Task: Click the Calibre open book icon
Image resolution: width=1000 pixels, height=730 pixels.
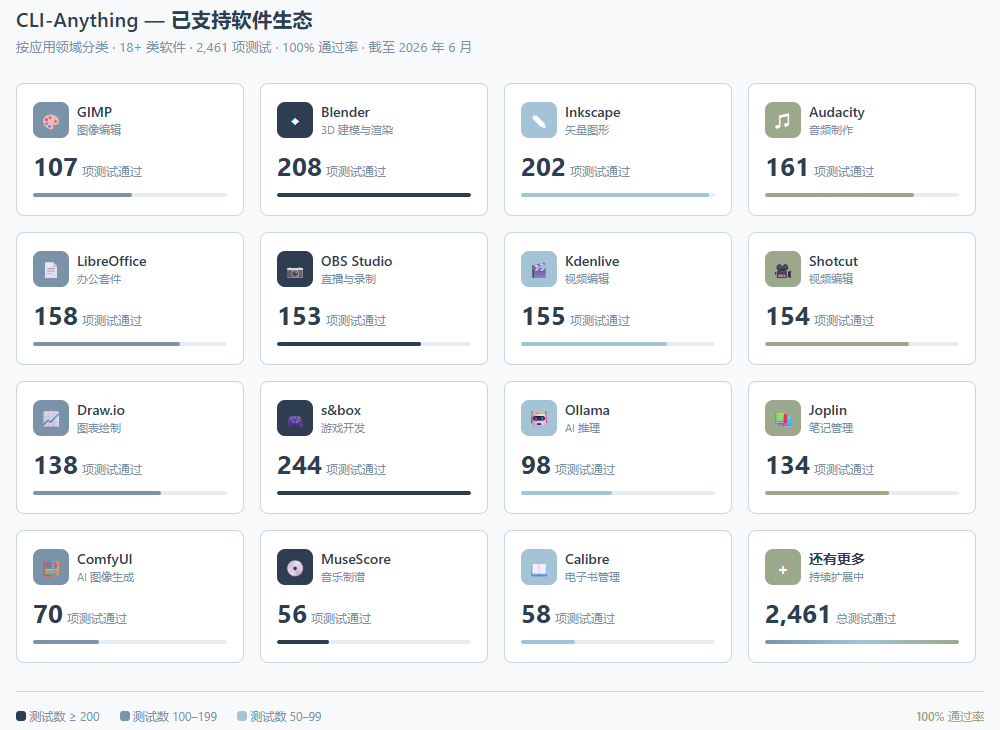Action: point(539,567)
